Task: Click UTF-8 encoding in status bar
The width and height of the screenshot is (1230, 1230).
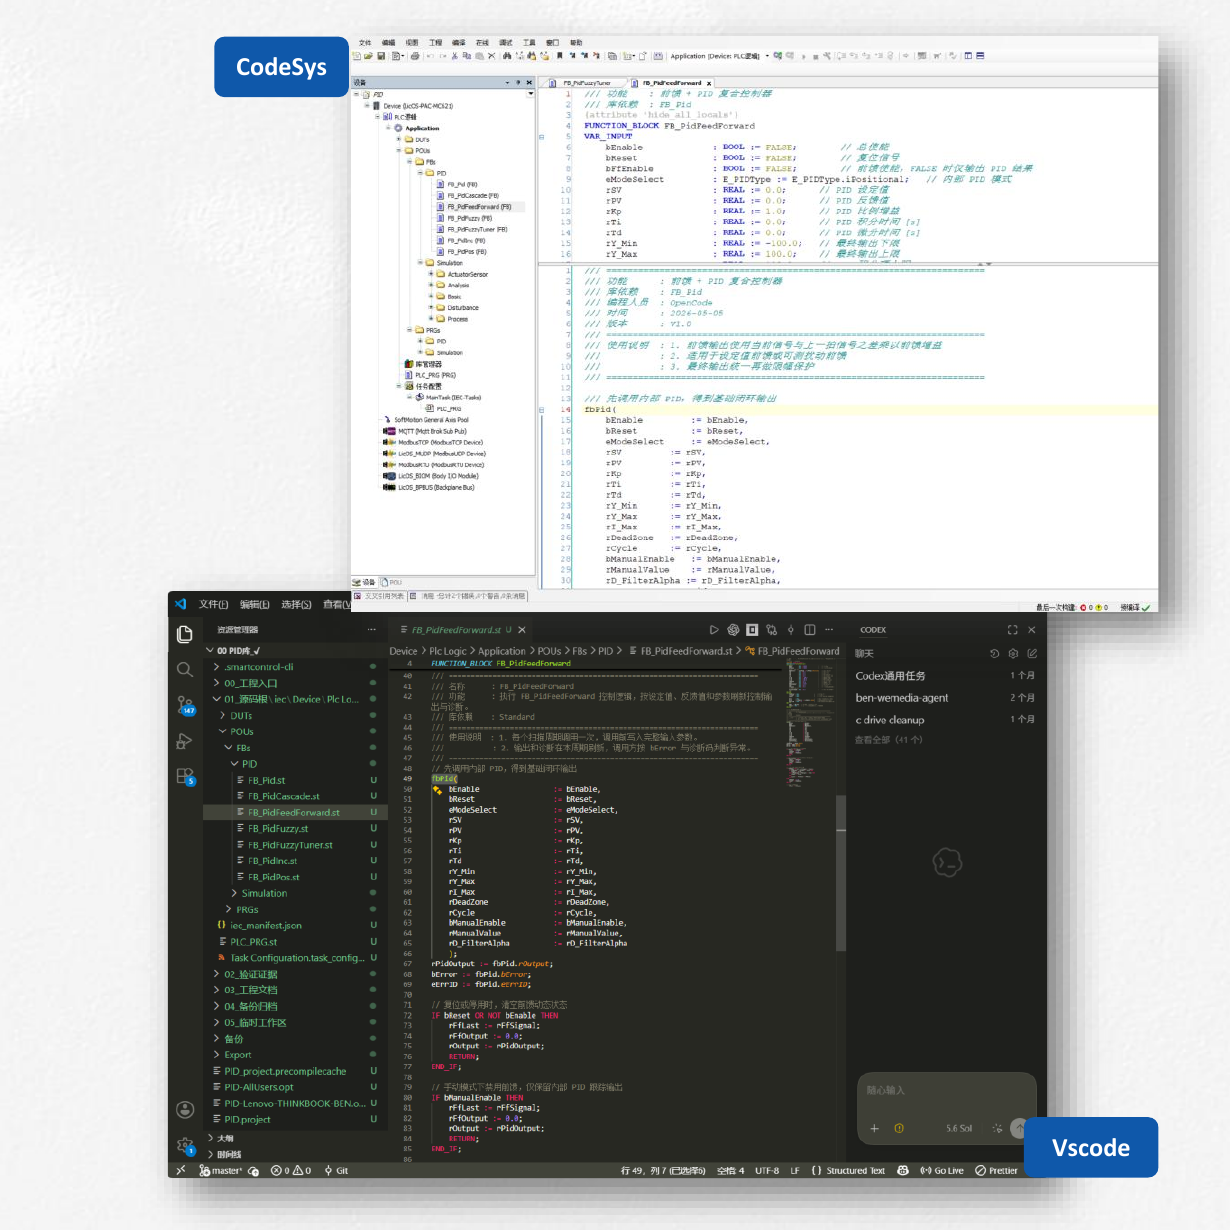Action: coord(767,1170)
